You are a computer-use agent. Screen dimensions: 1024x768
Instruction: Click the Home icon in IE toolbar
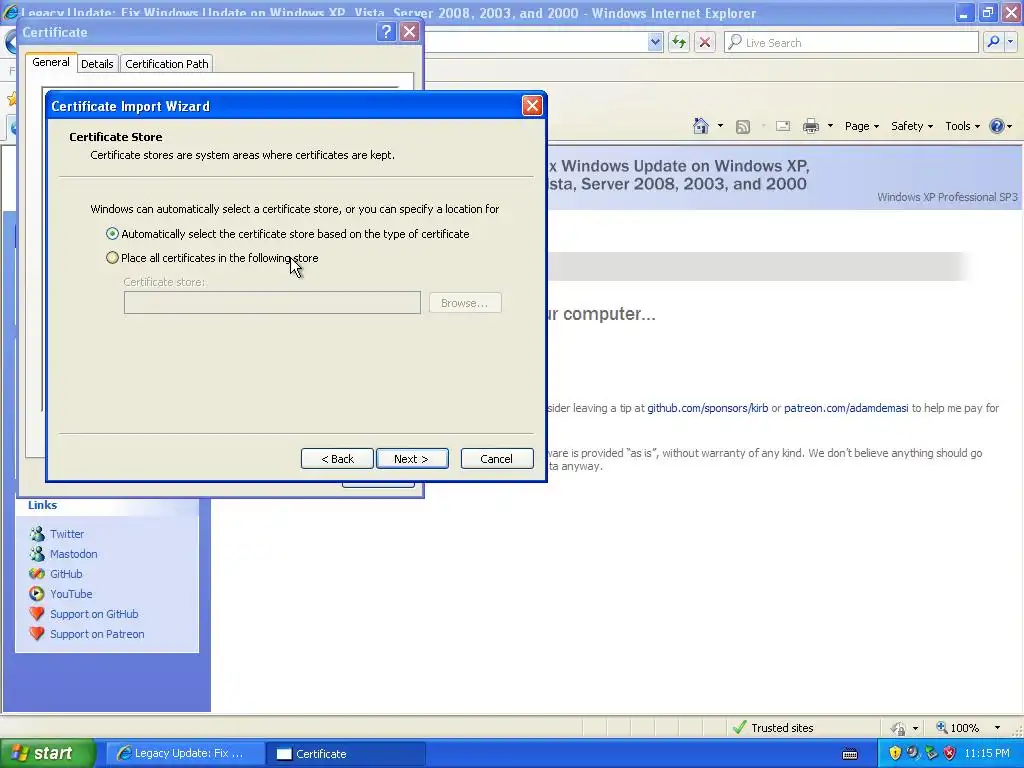pos(701,126)
